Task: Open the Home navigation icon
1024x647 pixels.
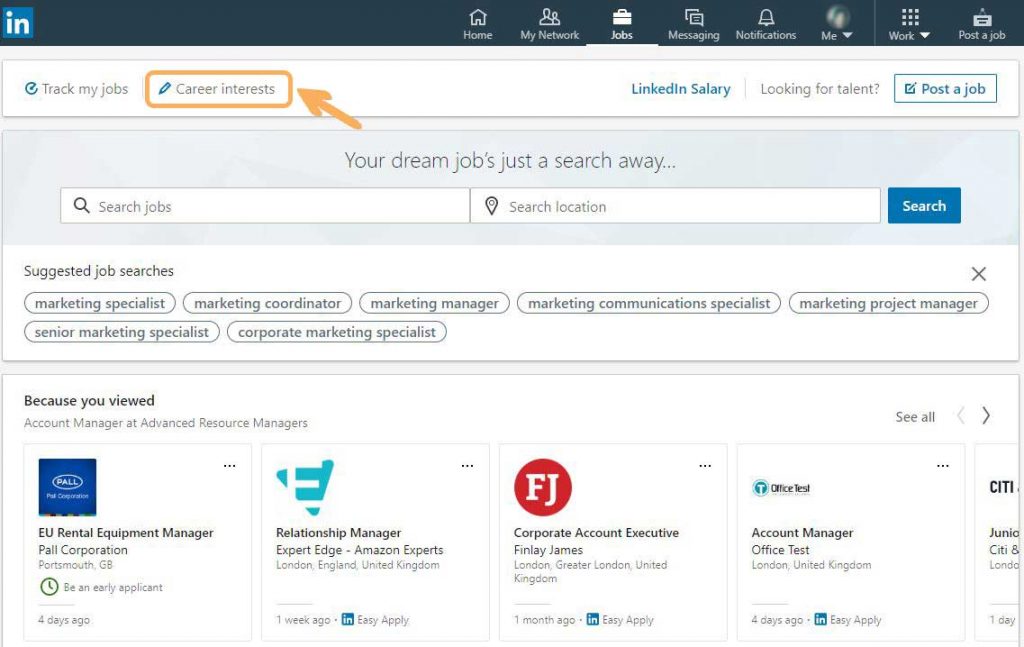Action: click(478, 24)
